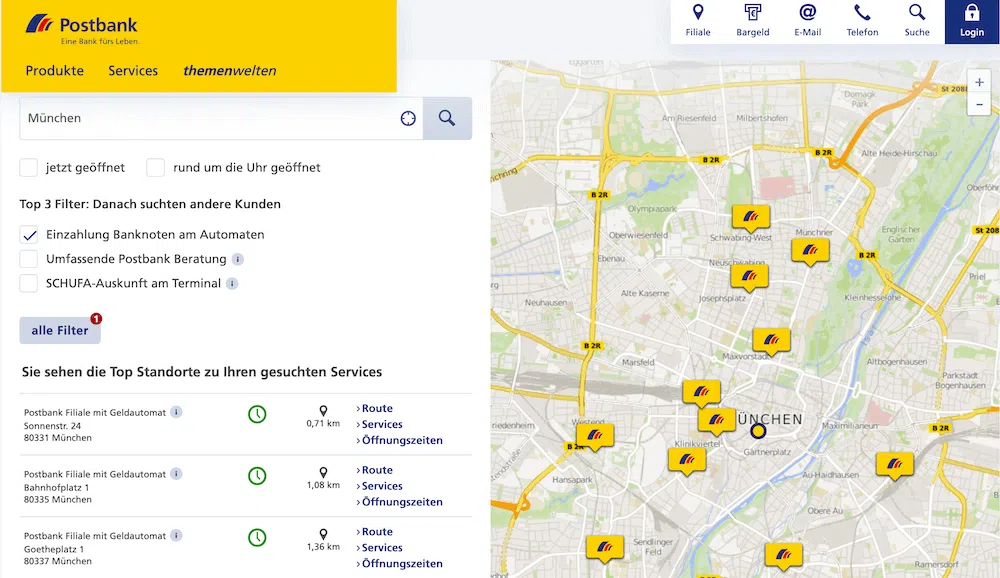Open the Postbank logo homepage
1000x578 pixels.
point(82,29)
